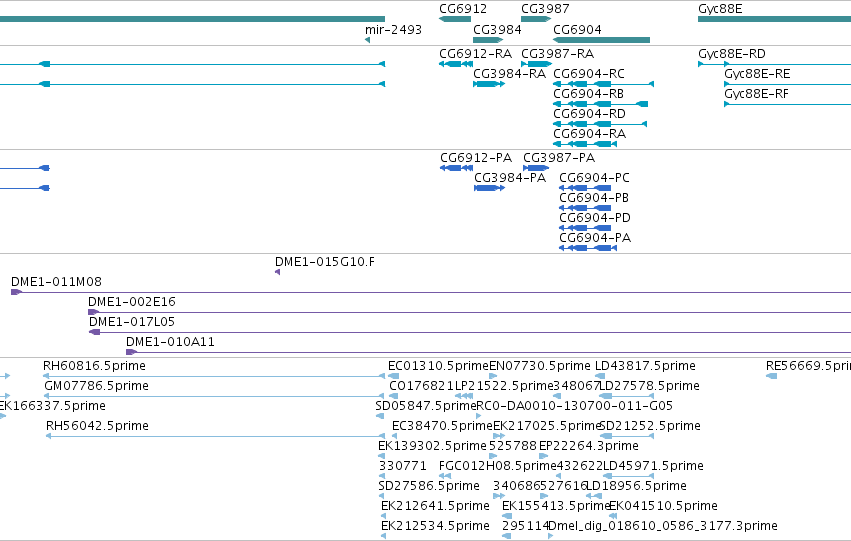Click the Gyc88E gene label
This screenshot has height=541, width=851.
click(720, 9)
